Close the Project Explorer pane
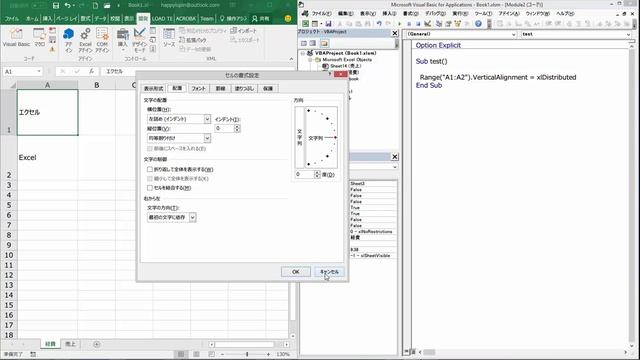The height and width of the screenshot is (360, 640). pyautogui.click(x=394, y=33)
